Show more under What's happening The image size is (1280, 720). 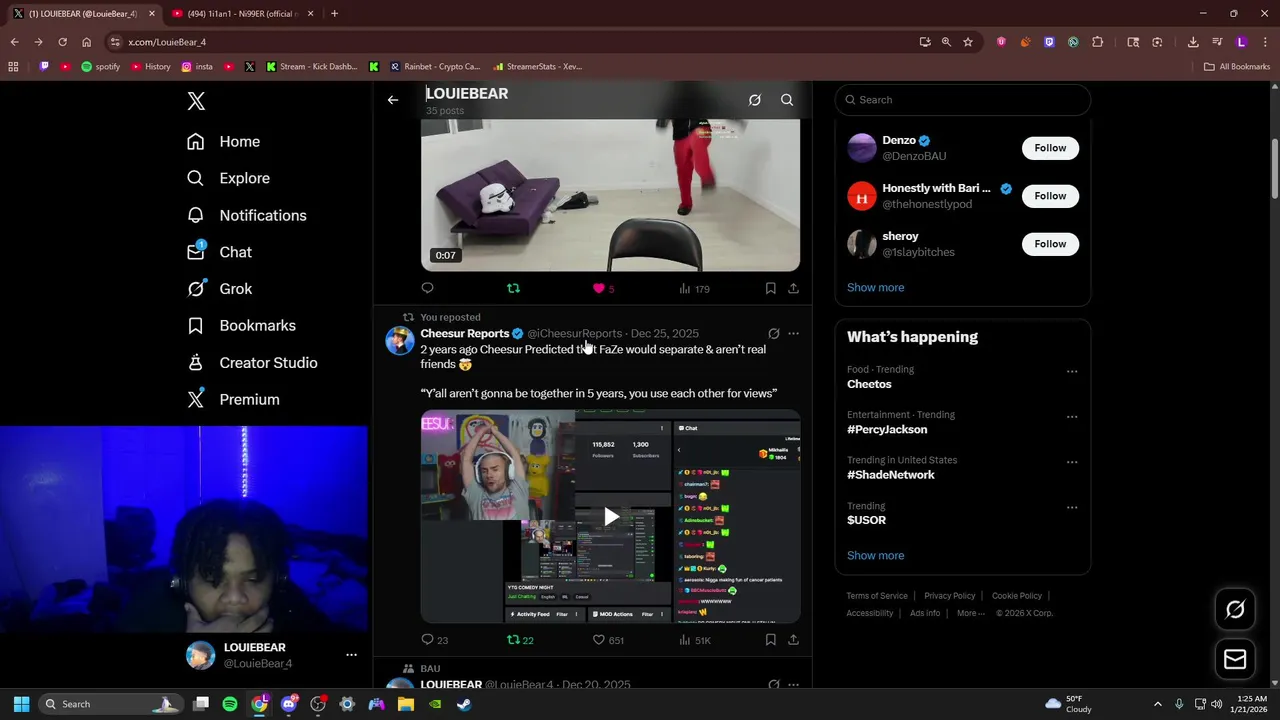click(x=875, y=555)
